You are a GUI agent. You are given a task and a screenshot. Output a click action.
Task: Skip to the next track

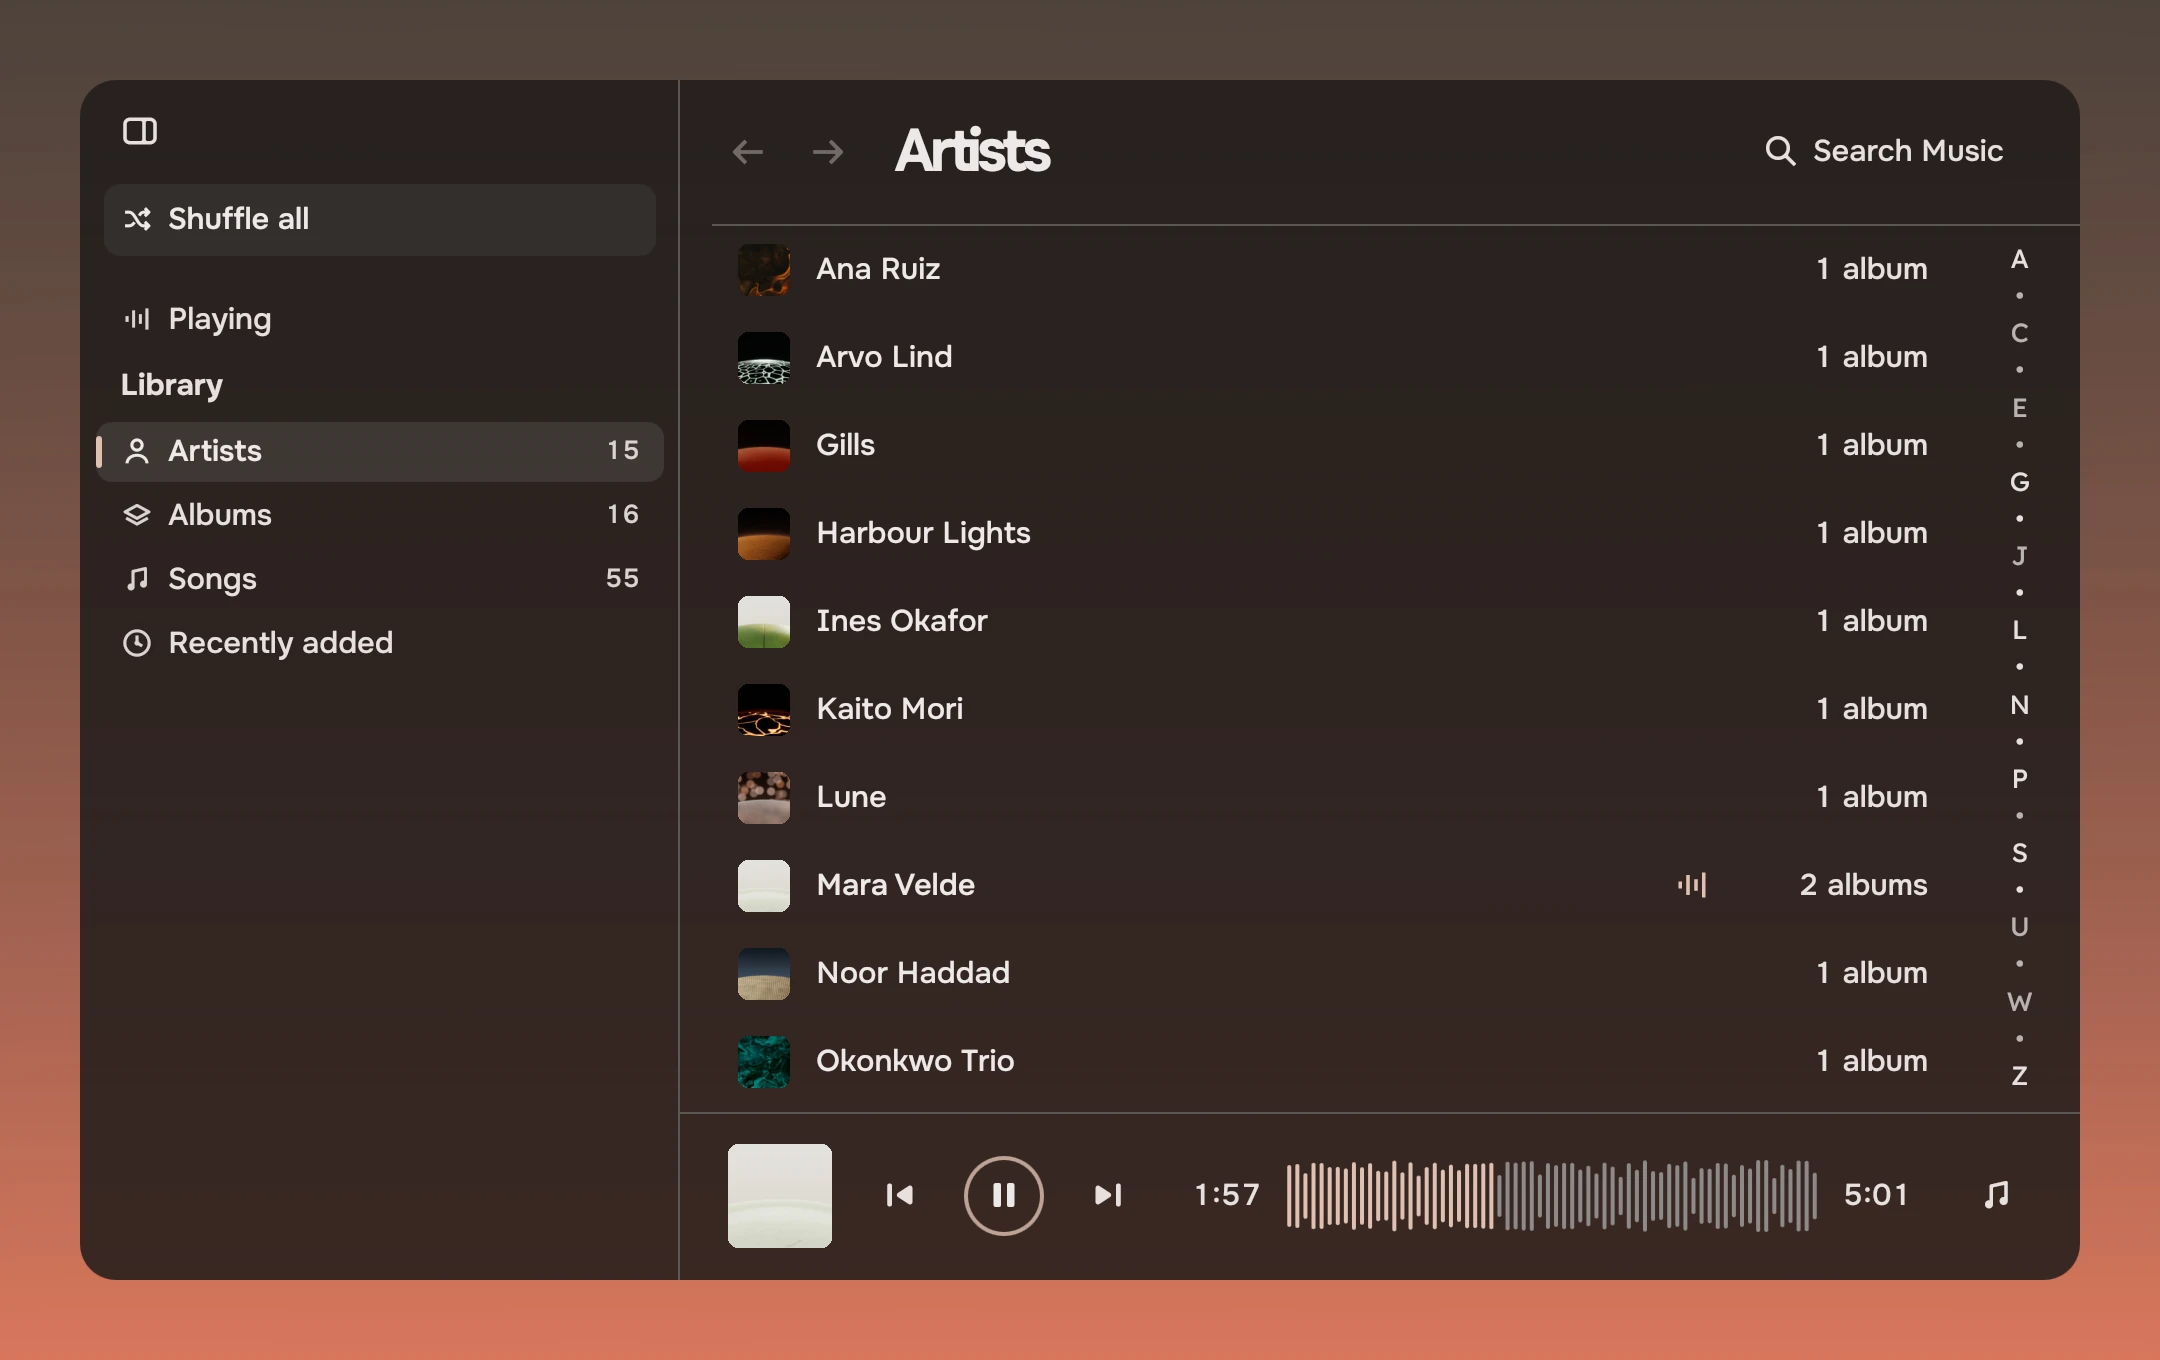[1108, 1195]
